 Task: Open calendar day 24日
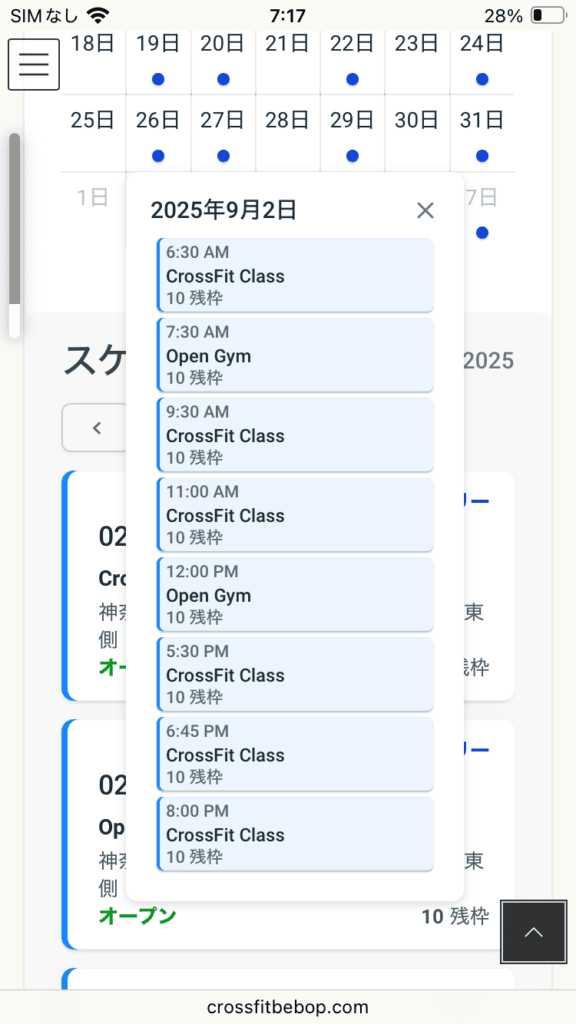tap(482, 60)
